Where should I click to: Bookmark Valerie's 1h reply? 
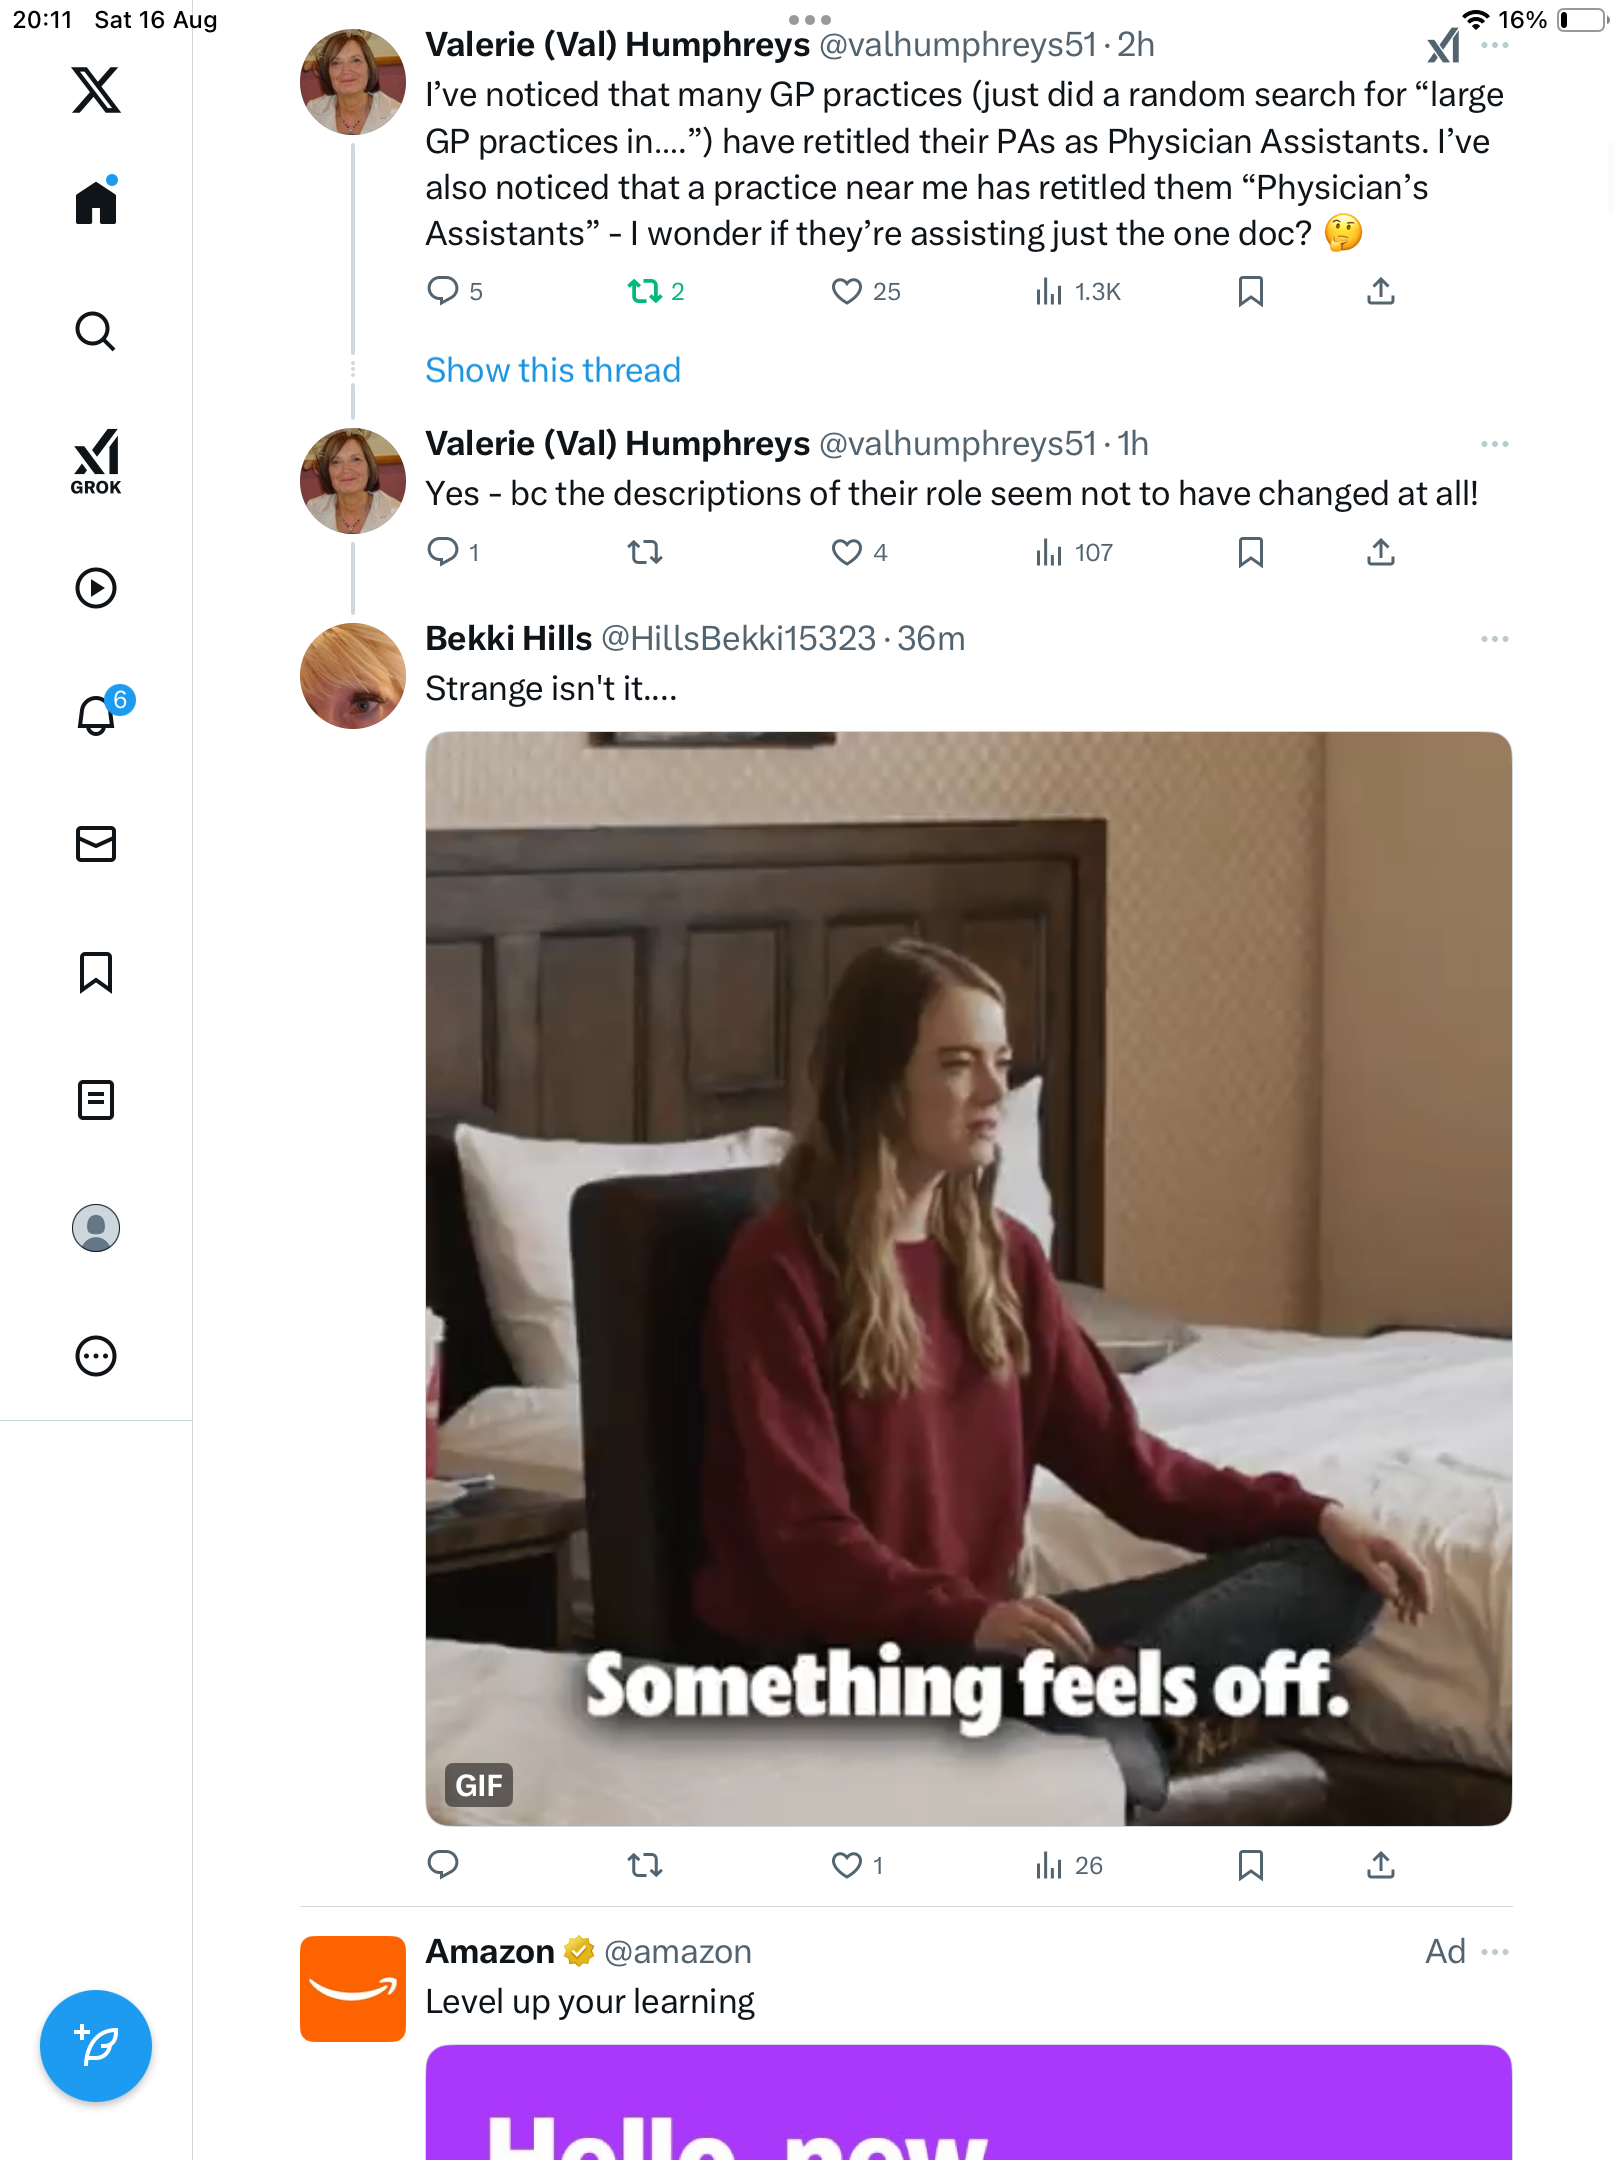click(1250, 553)
